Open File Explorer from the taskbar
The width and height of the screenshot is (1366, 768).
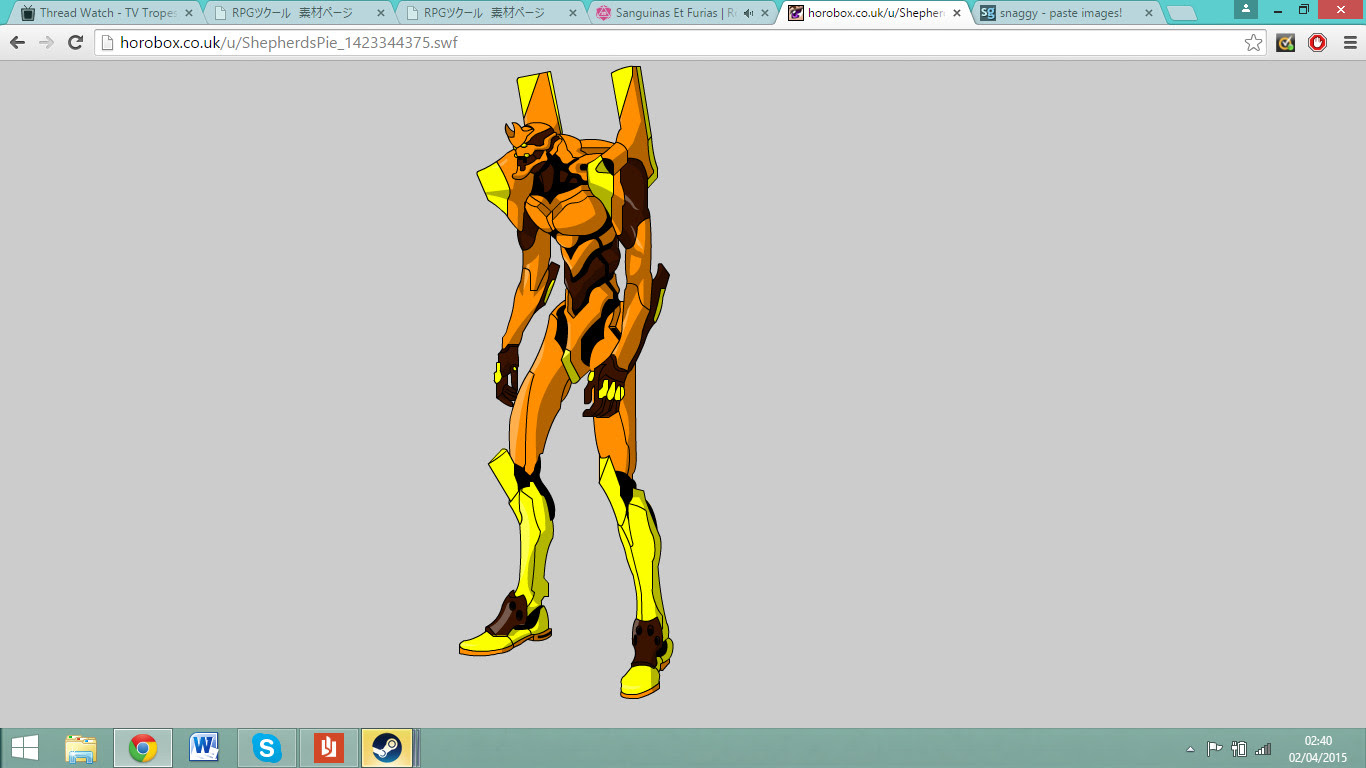tap(81, 748)
